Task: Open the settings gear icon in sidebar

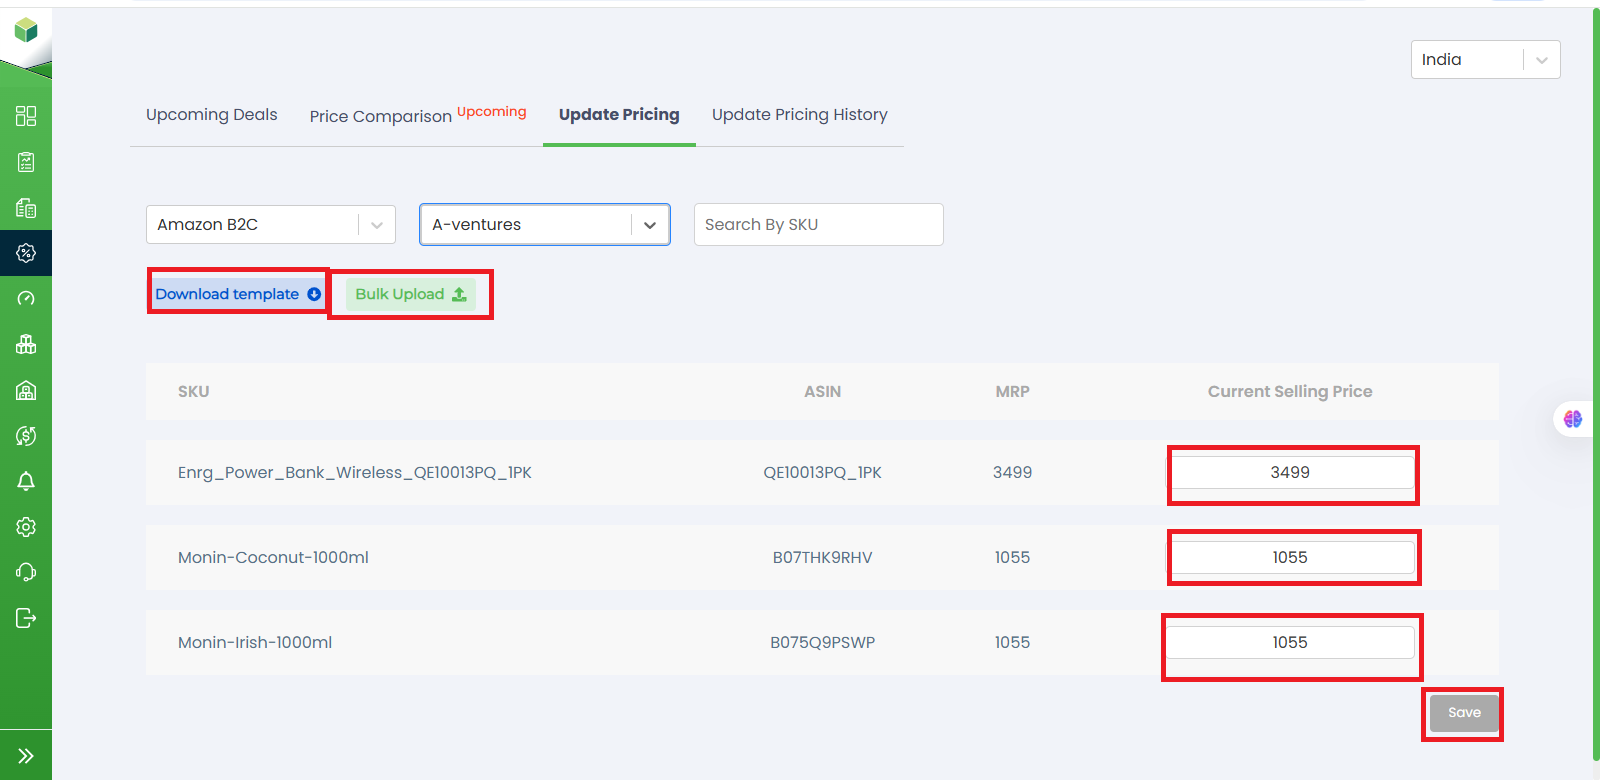Action: pos(26,527)
